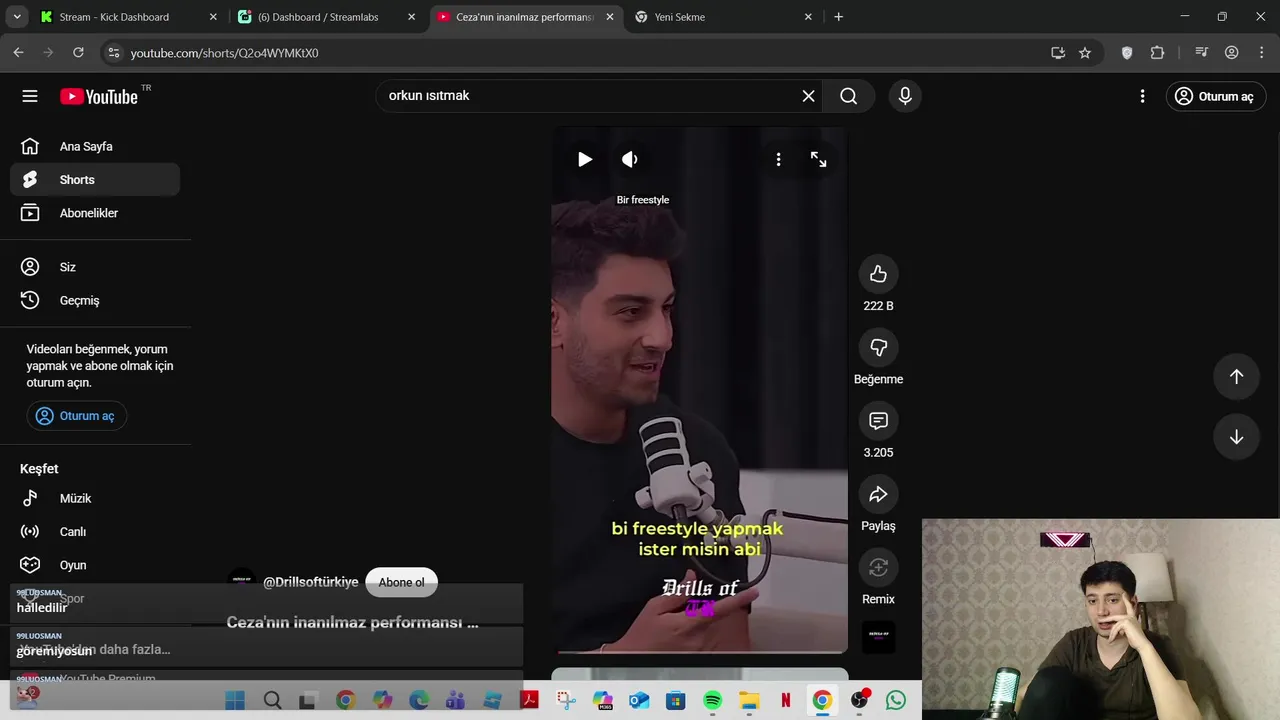Clear the search text with the X
The width and height of the screenshot is (1280, 720).
pos(808,96)
